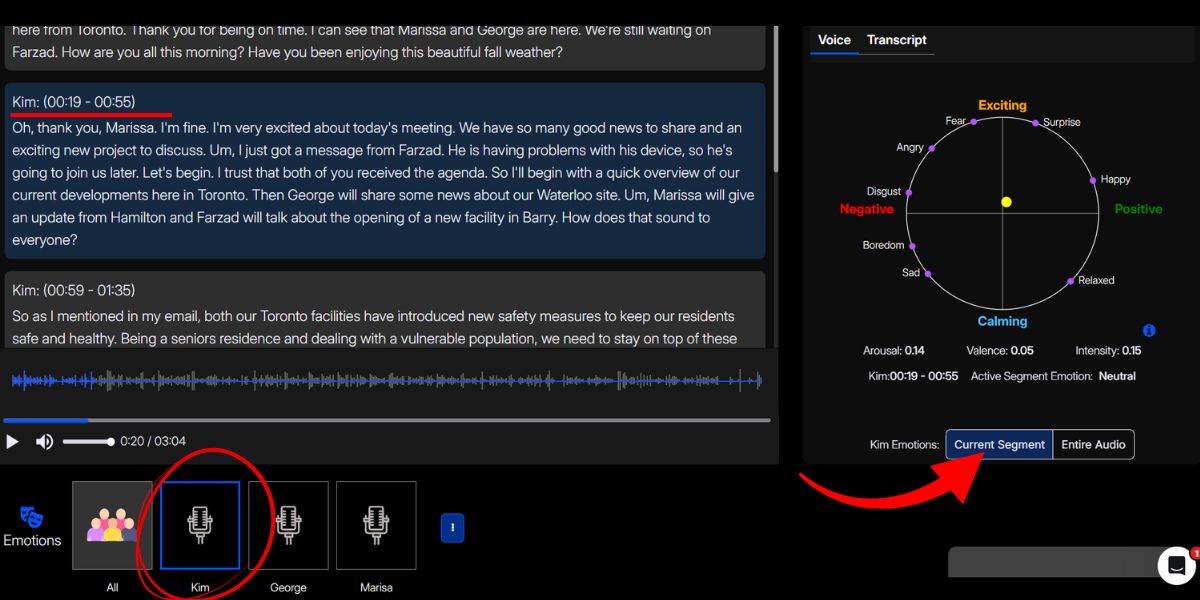Show emotions for Current Segment
The height and width of the screenshot is (600, 1200).
point(999,444)
